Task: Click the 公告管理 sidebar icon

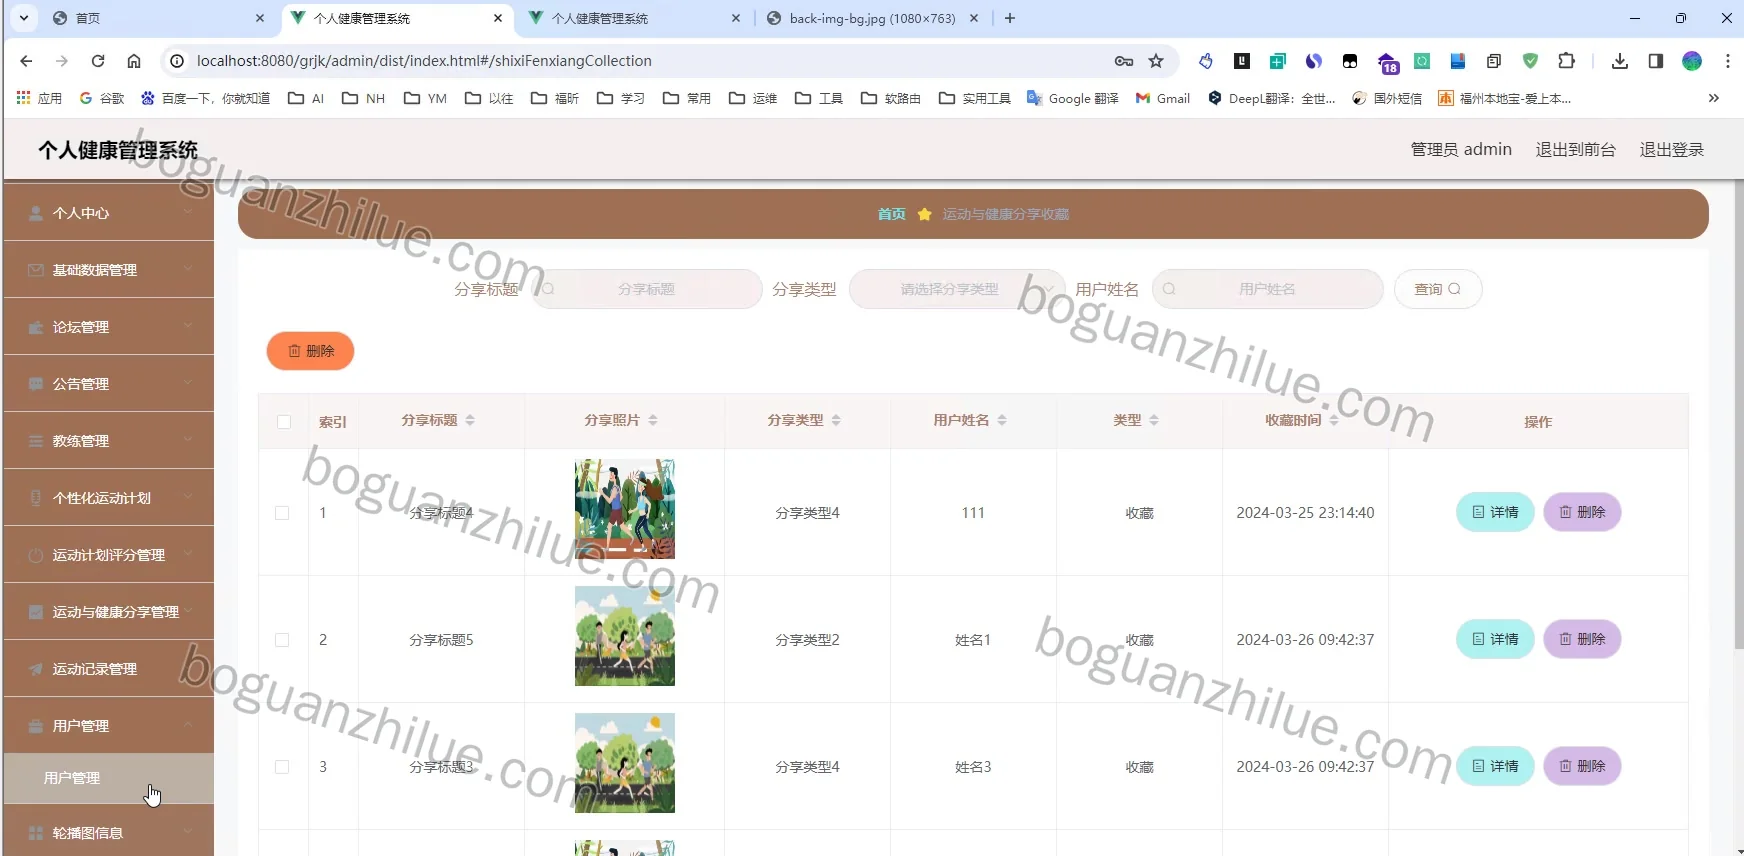Action: click(x=36, y=384)
